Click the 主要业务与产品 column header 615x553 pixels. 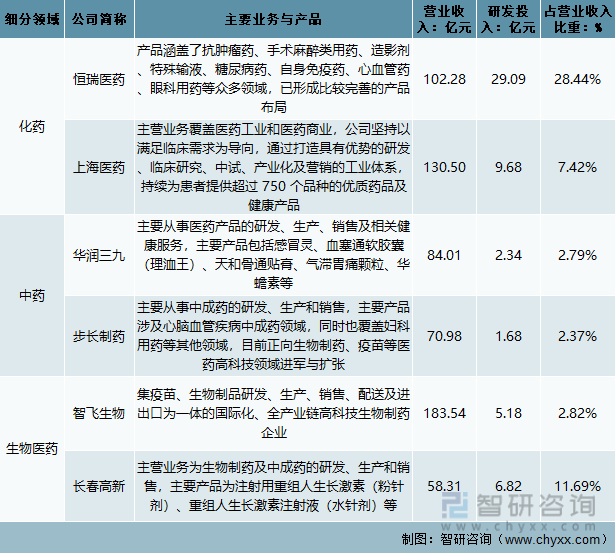pos(273,19)
